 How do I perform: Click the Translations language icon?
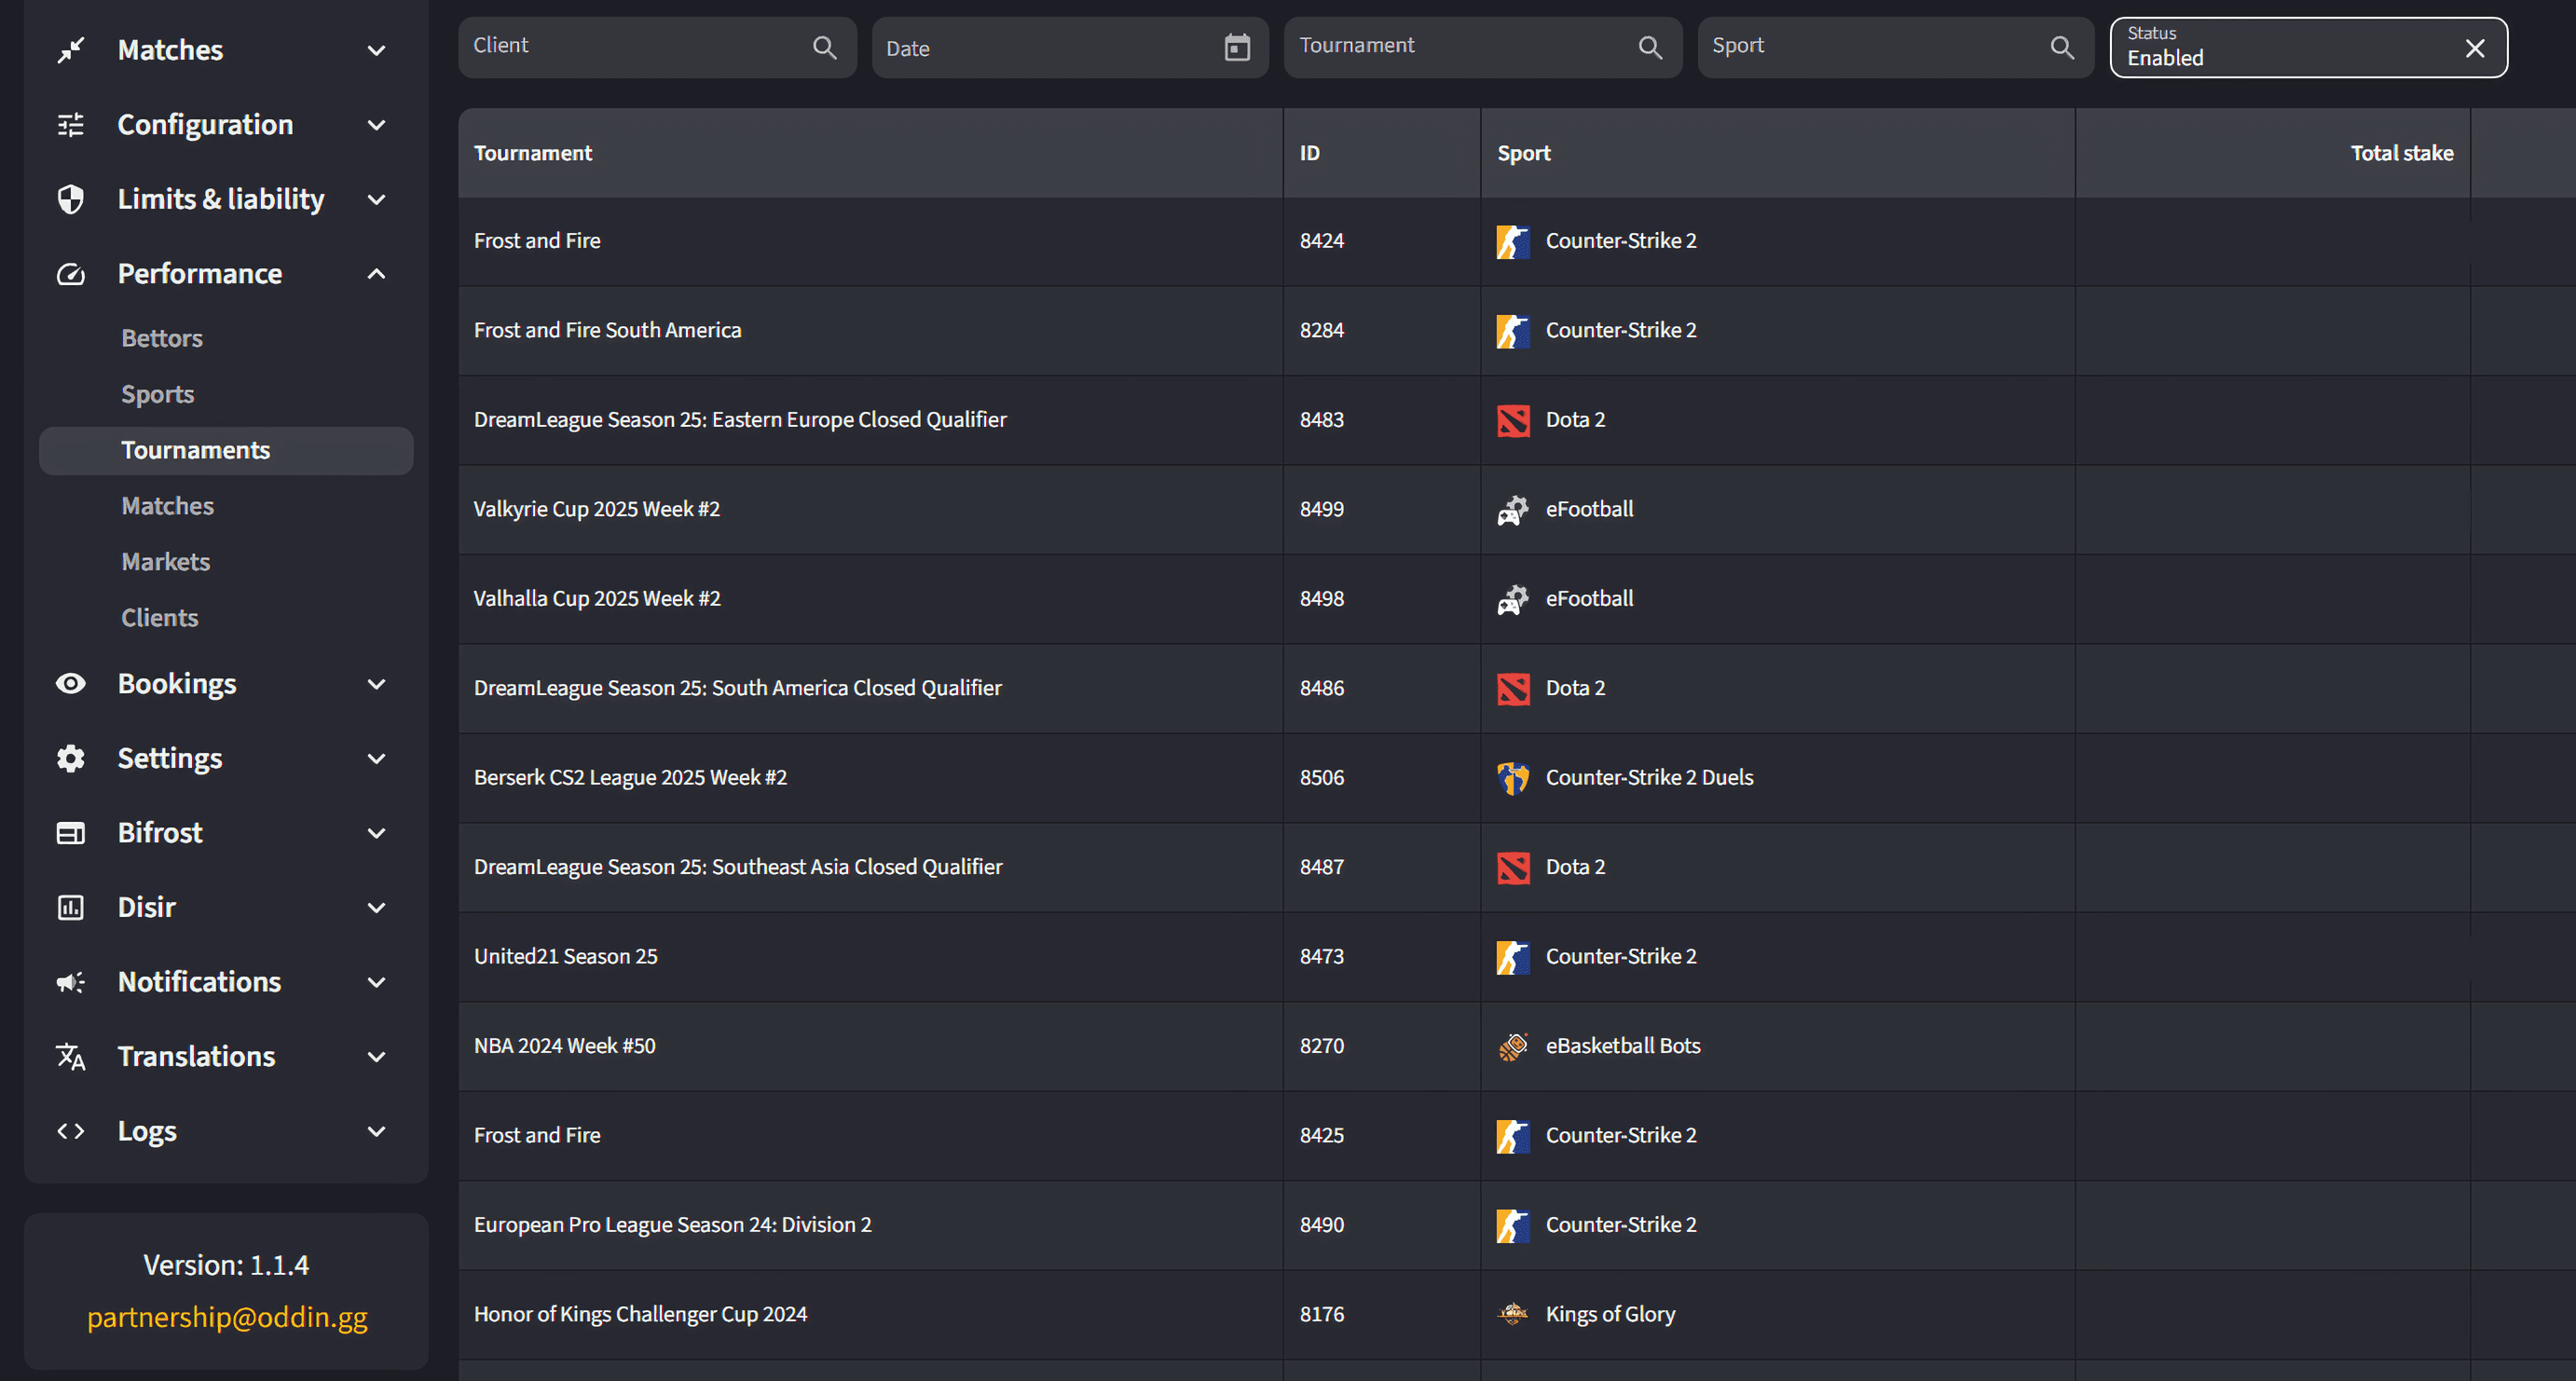(x=70, y=1057)
